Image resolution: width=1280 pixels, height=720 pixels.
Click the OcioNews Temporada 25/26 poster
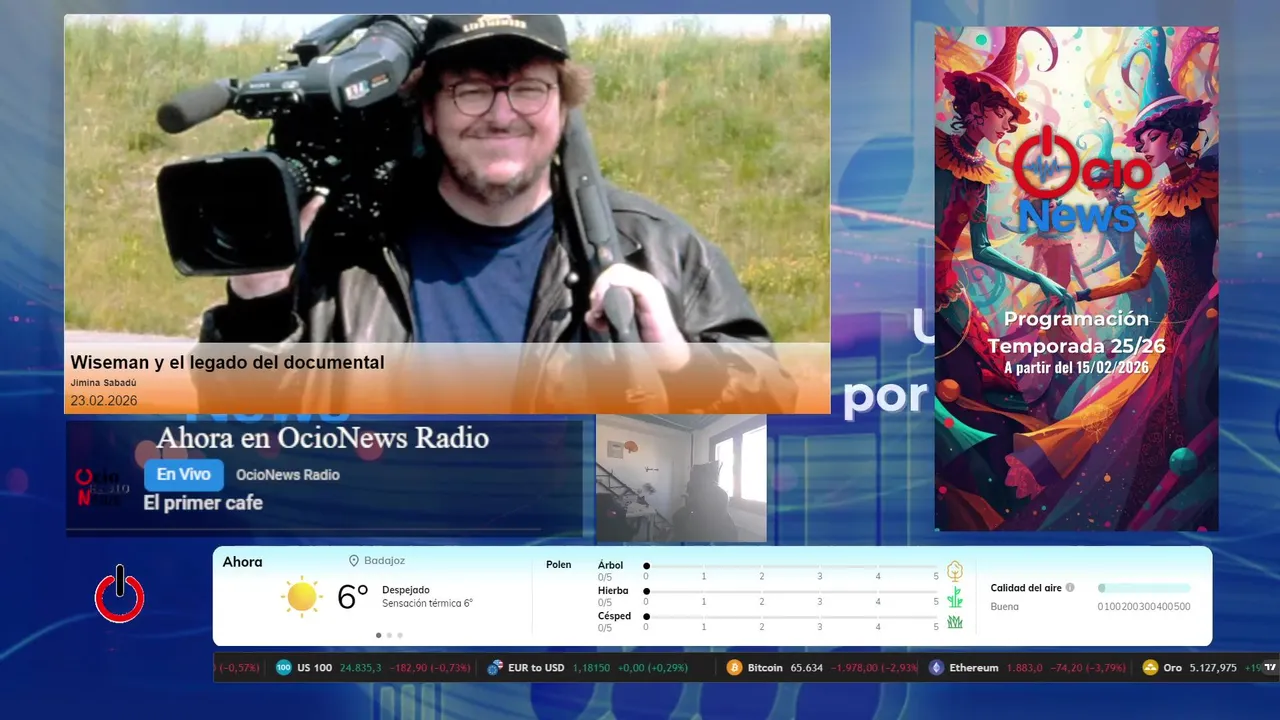(x=1076, y=278)
